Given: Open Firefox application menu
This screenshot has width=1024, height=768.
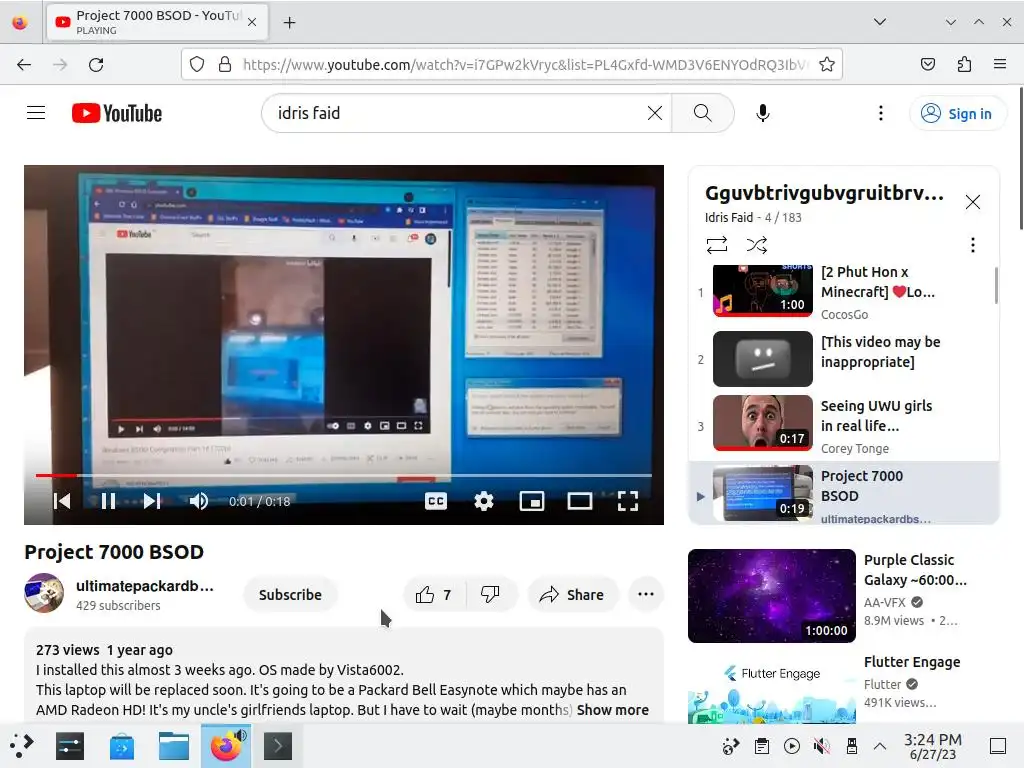Looking at the screenshot, I should [x=1000, y=64].
